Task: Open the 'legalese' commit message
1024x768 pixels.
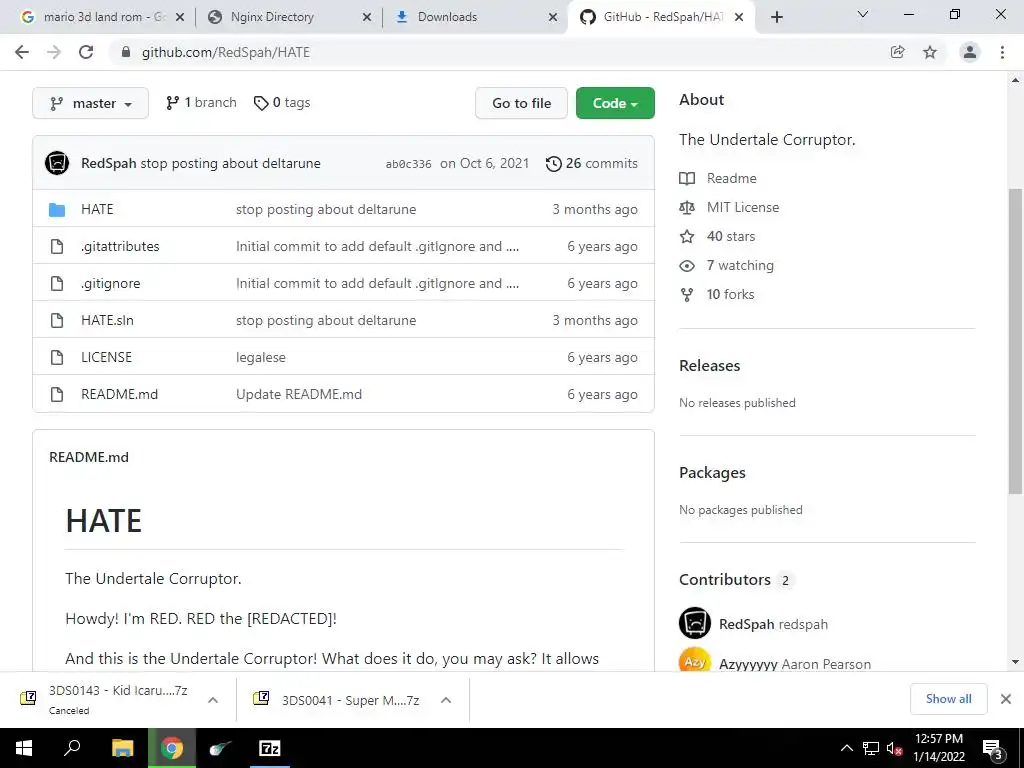Action: (x=261, y=357)
